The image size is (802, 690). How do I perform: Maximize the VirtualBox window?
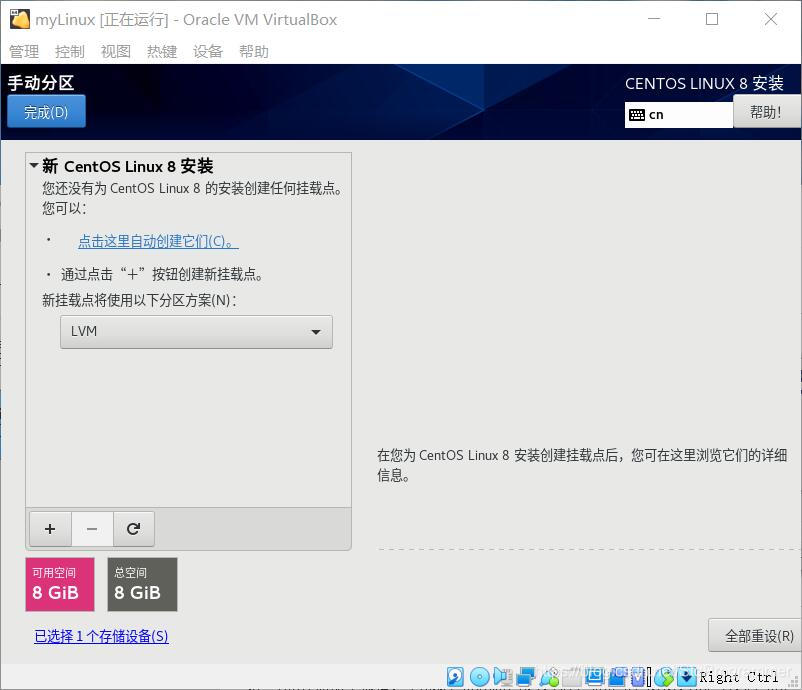(712, 19)
